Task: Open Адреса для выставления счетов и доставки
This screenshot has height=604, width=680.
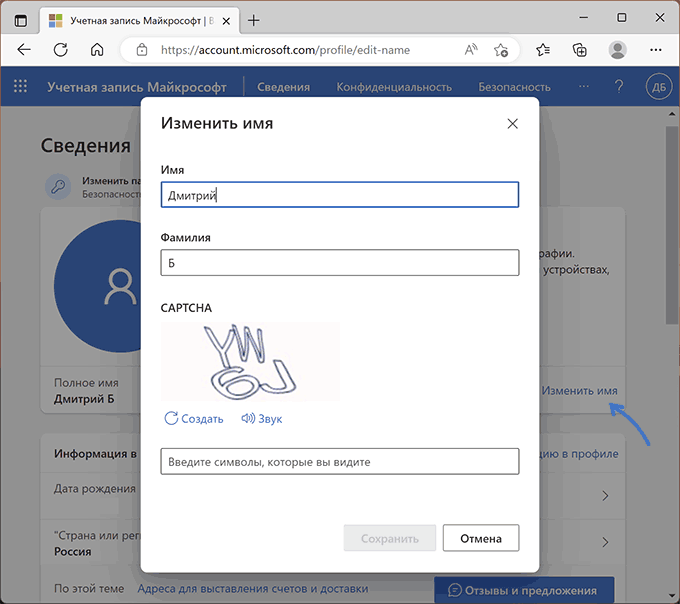Action: tap(253, 588)
